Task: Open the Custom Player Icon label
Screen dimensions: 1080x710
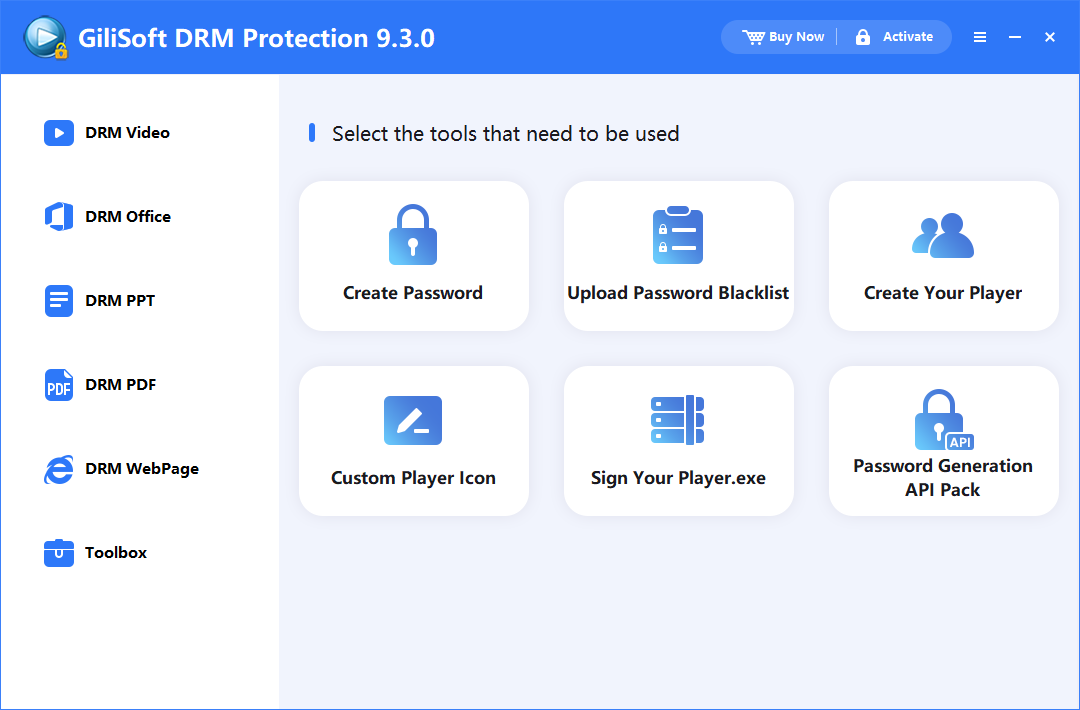Action: point(413,478)
